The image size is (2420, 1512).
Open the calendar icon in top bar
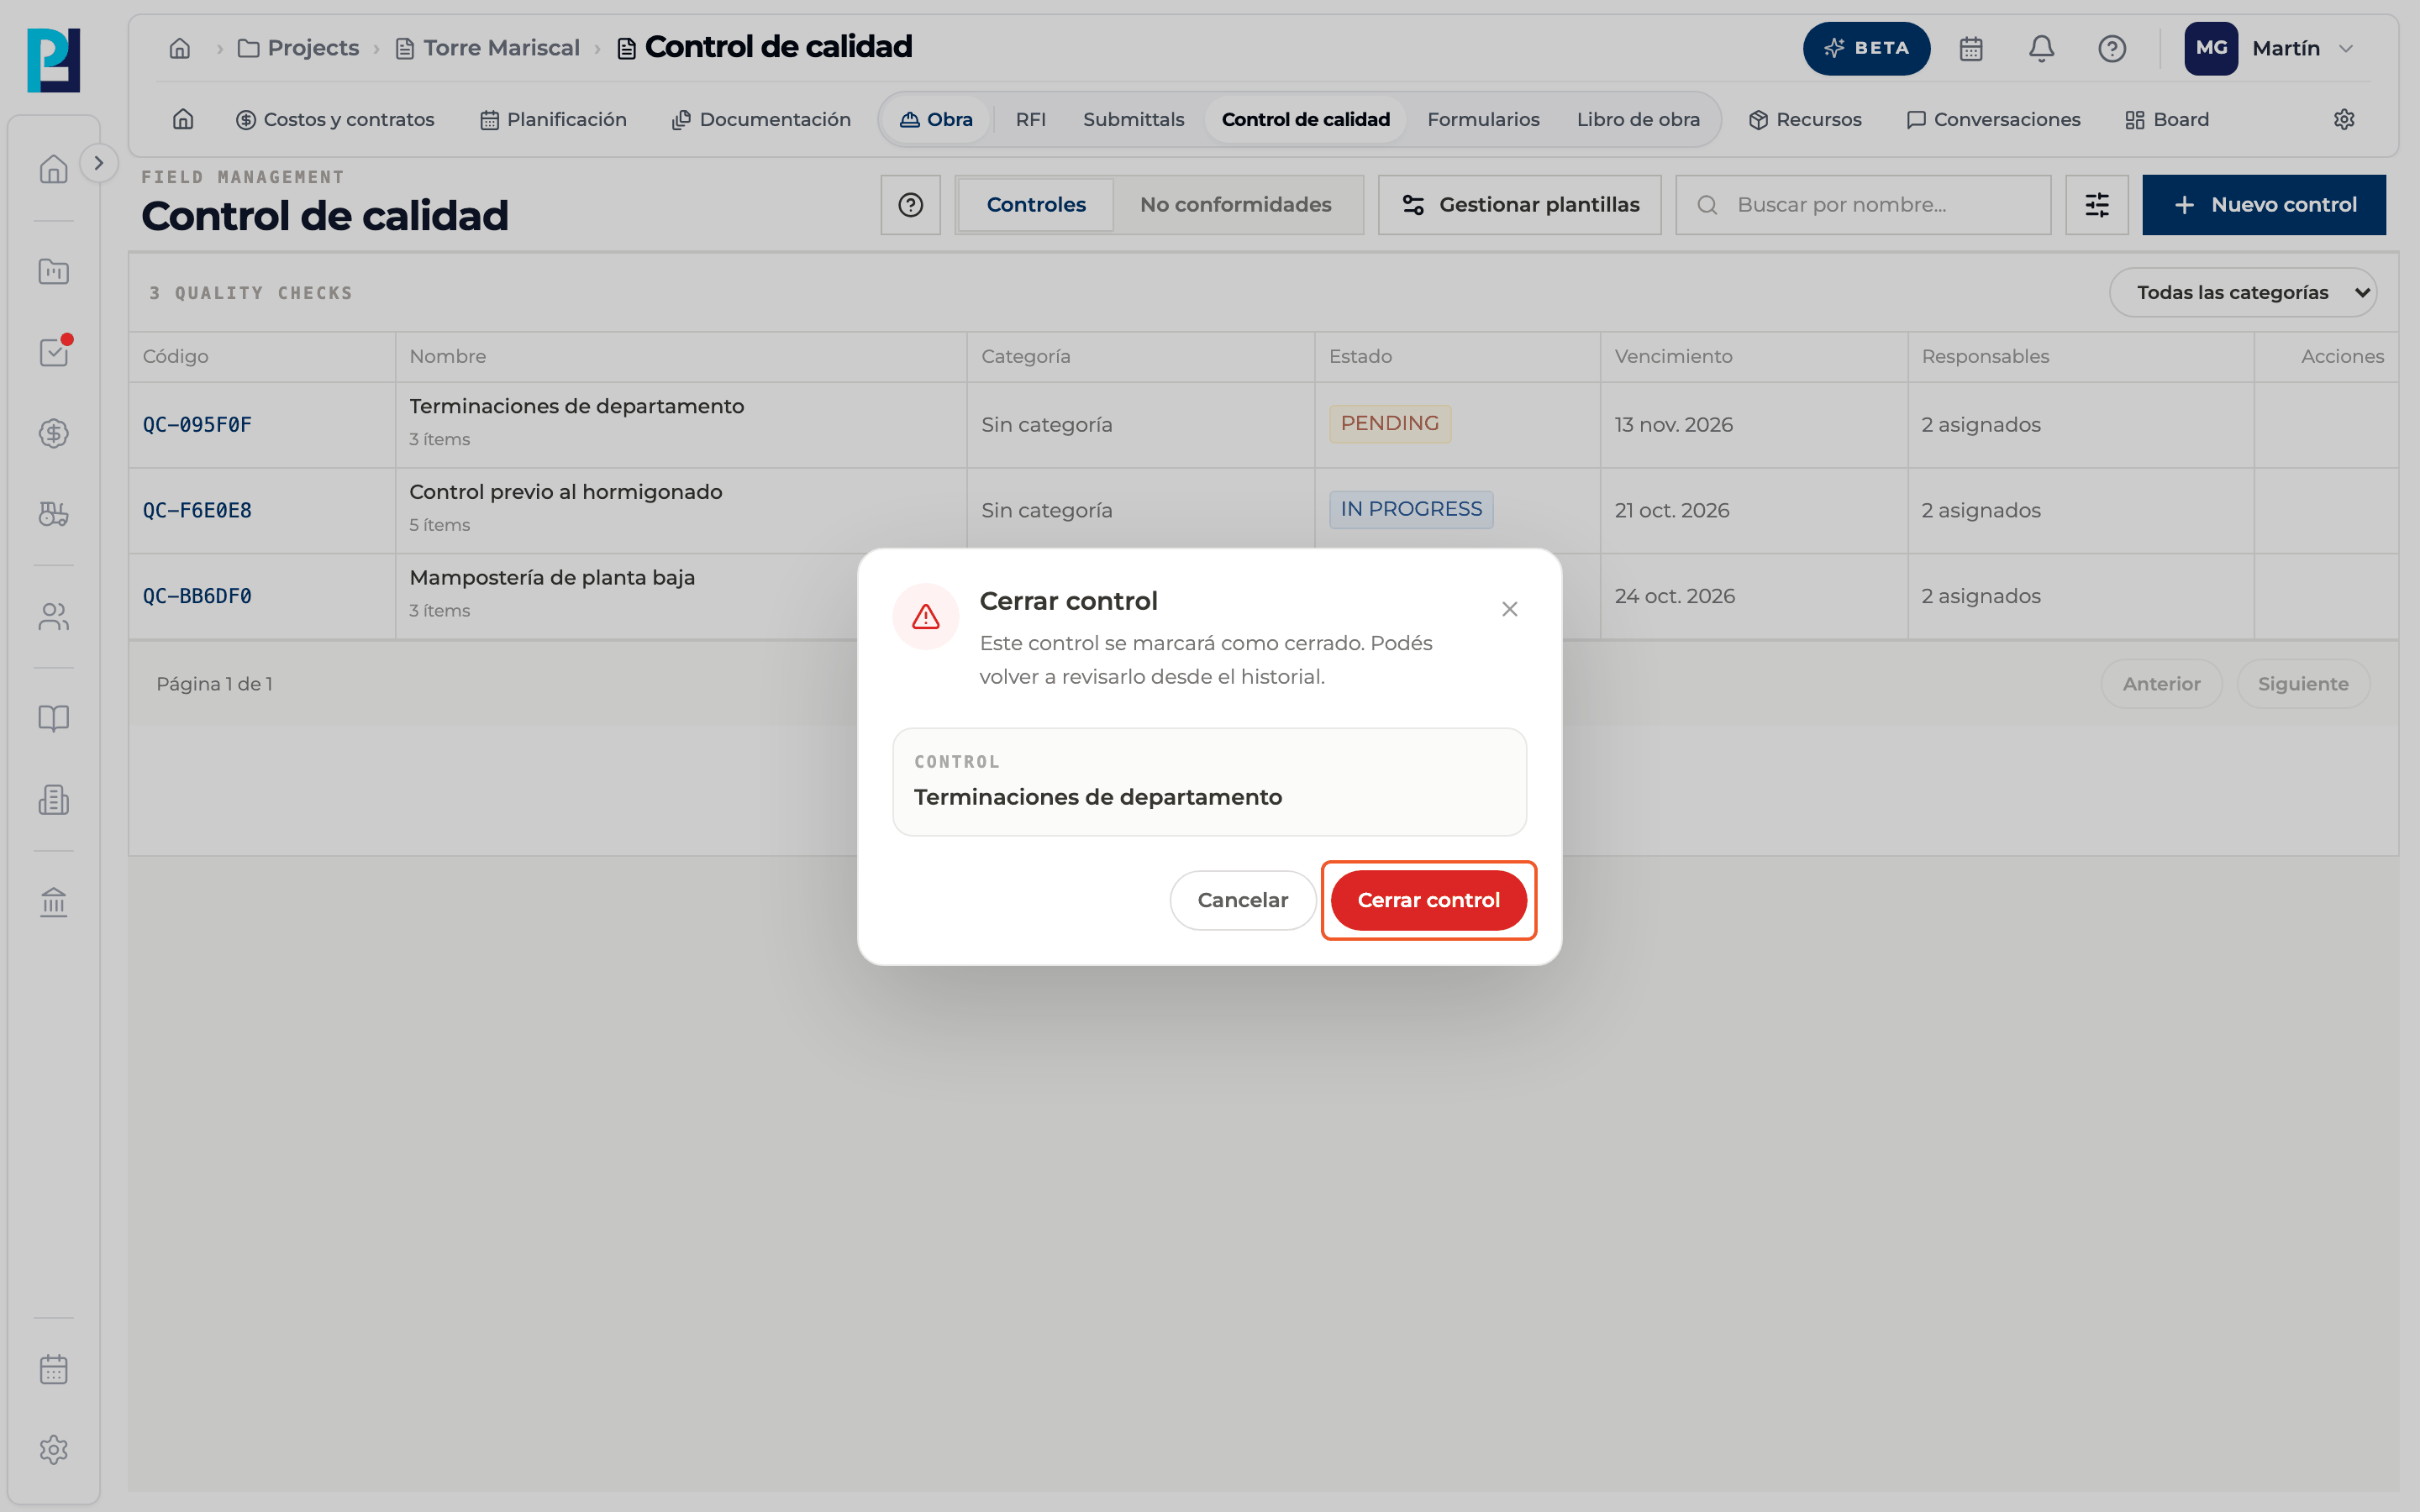[x=1970, y=48]
